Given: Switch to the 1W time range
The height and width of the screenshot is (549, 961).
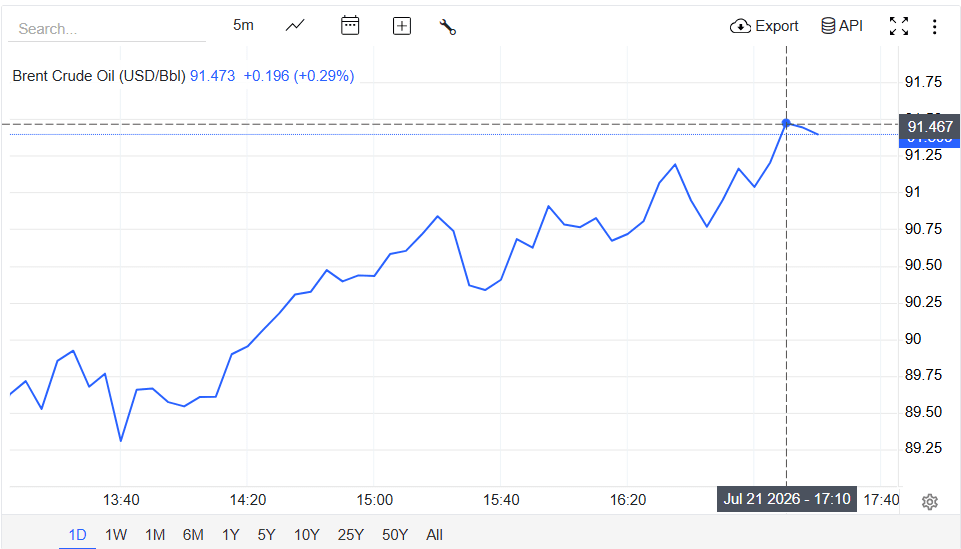Looking at the screenshot, I should tap(116, 535).
